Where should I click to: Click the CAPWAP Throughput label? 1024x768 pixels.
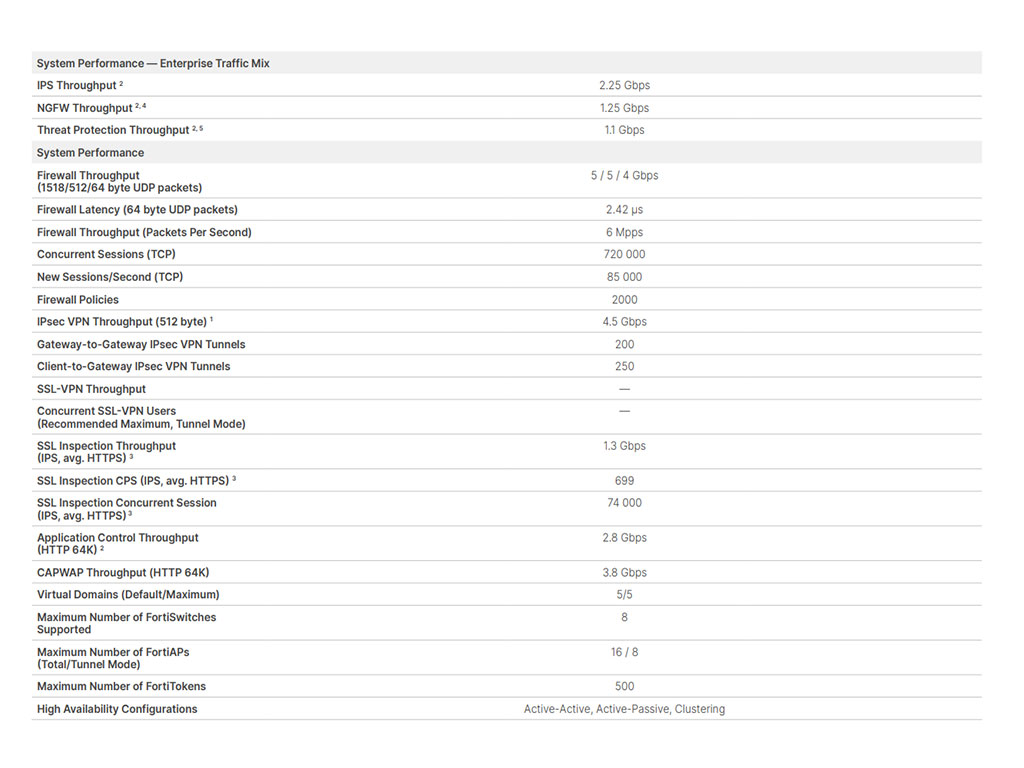click(123, 573)
